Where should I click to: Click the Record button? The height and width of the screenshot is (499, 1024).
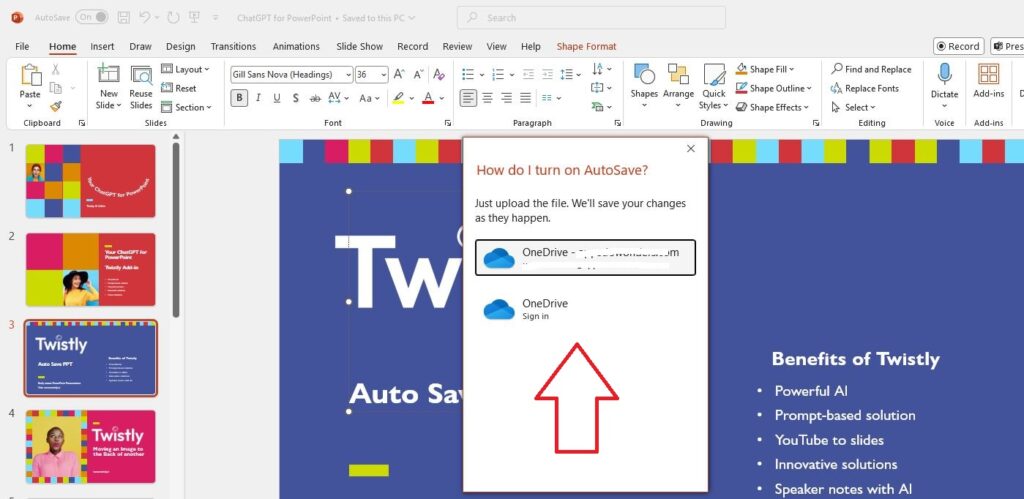pos(958,46)
